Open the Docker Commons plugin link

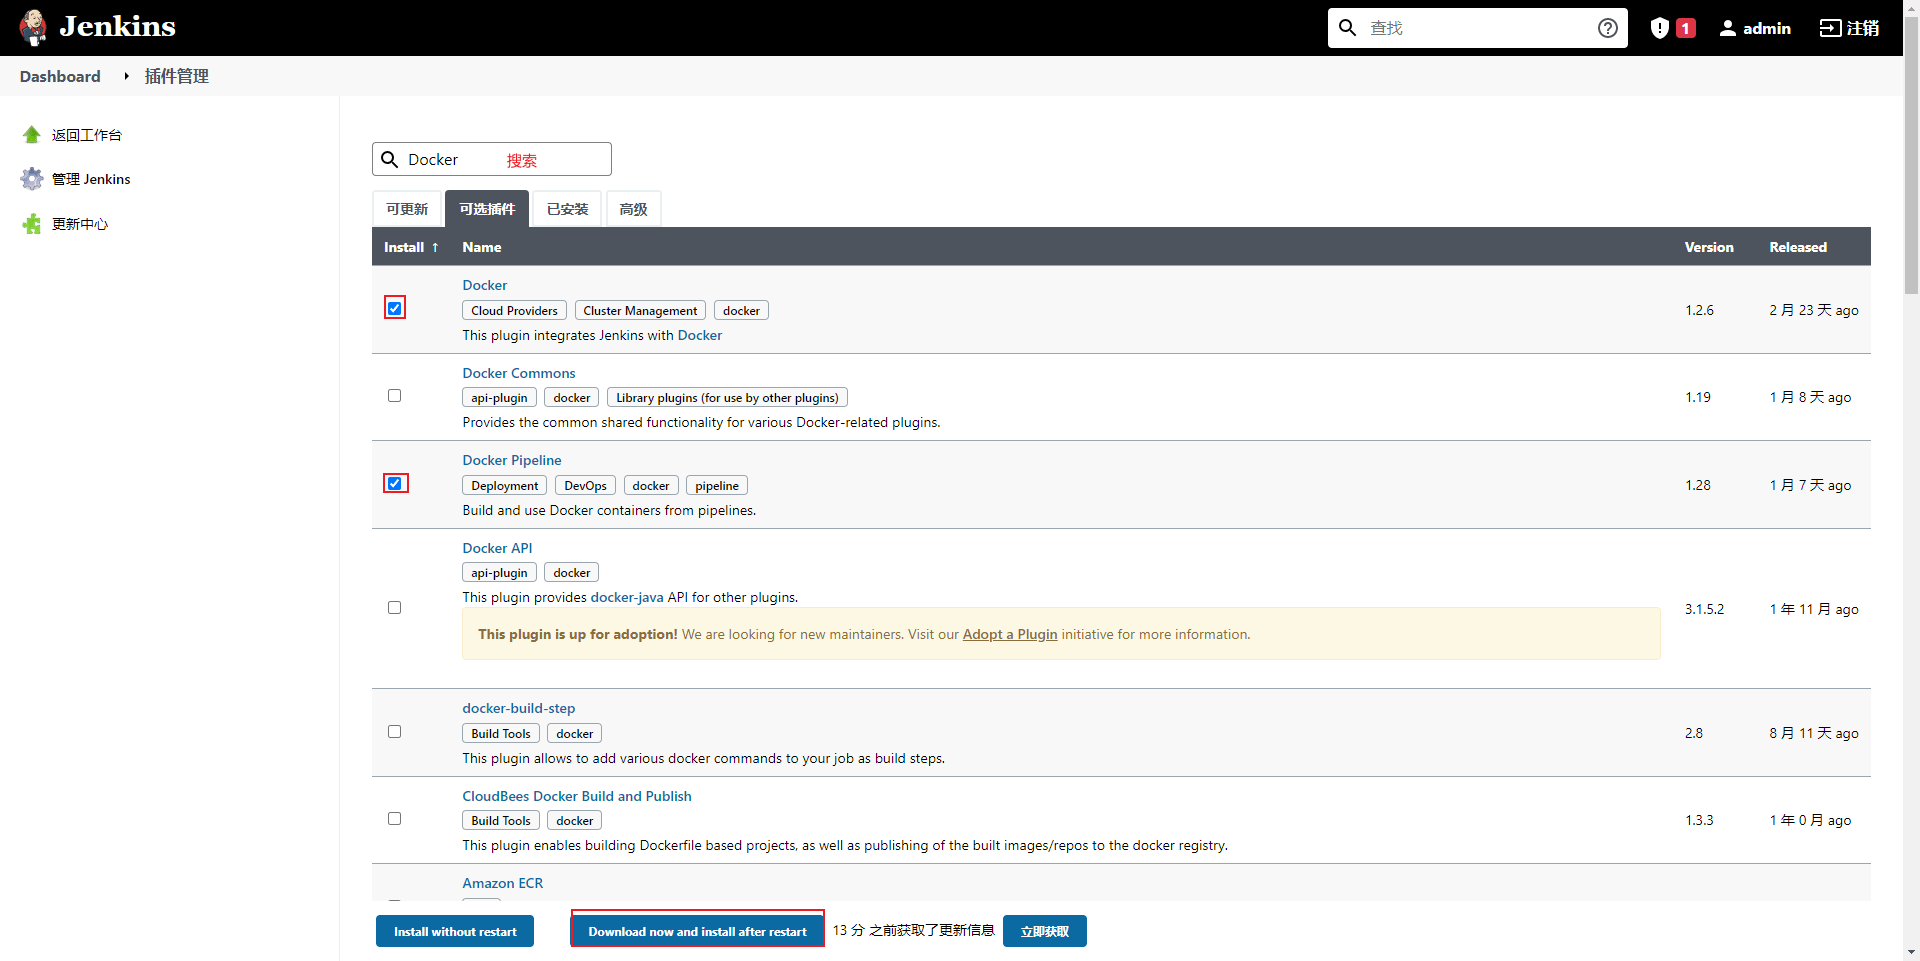point(519,373)
